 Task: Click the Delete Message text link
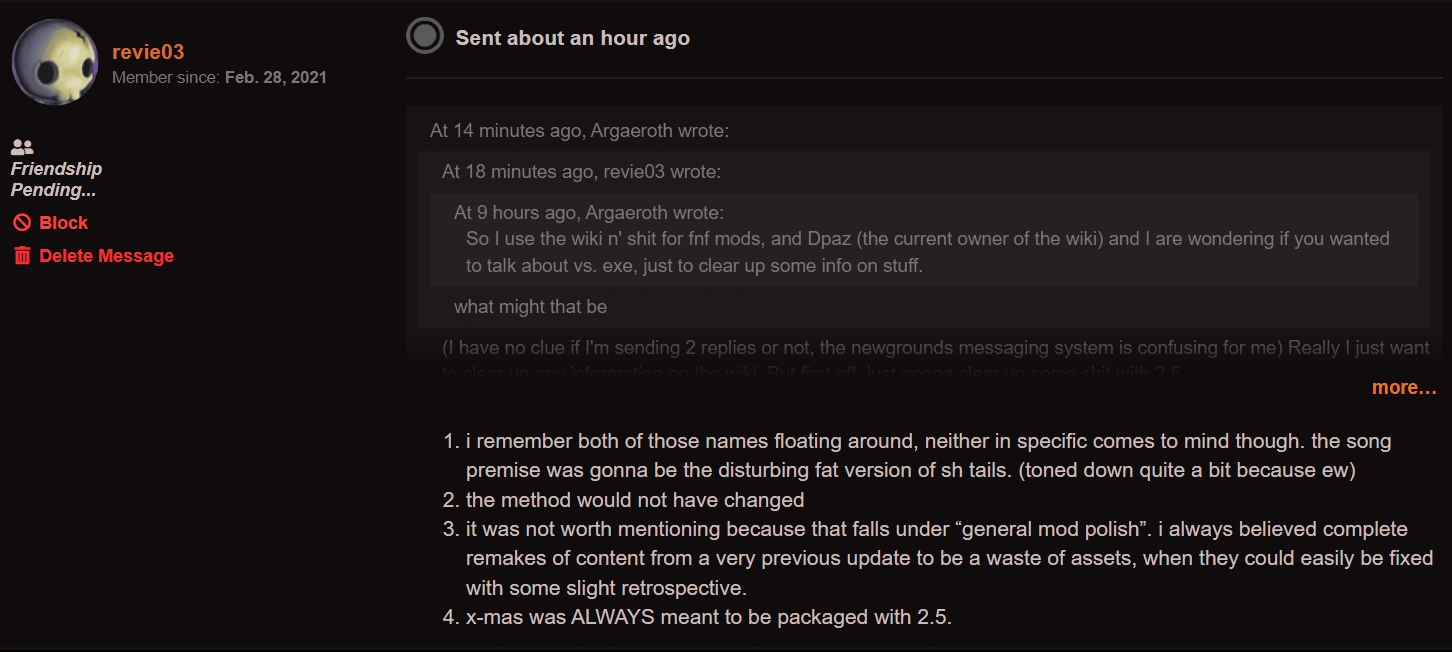(x=106, y=256)
